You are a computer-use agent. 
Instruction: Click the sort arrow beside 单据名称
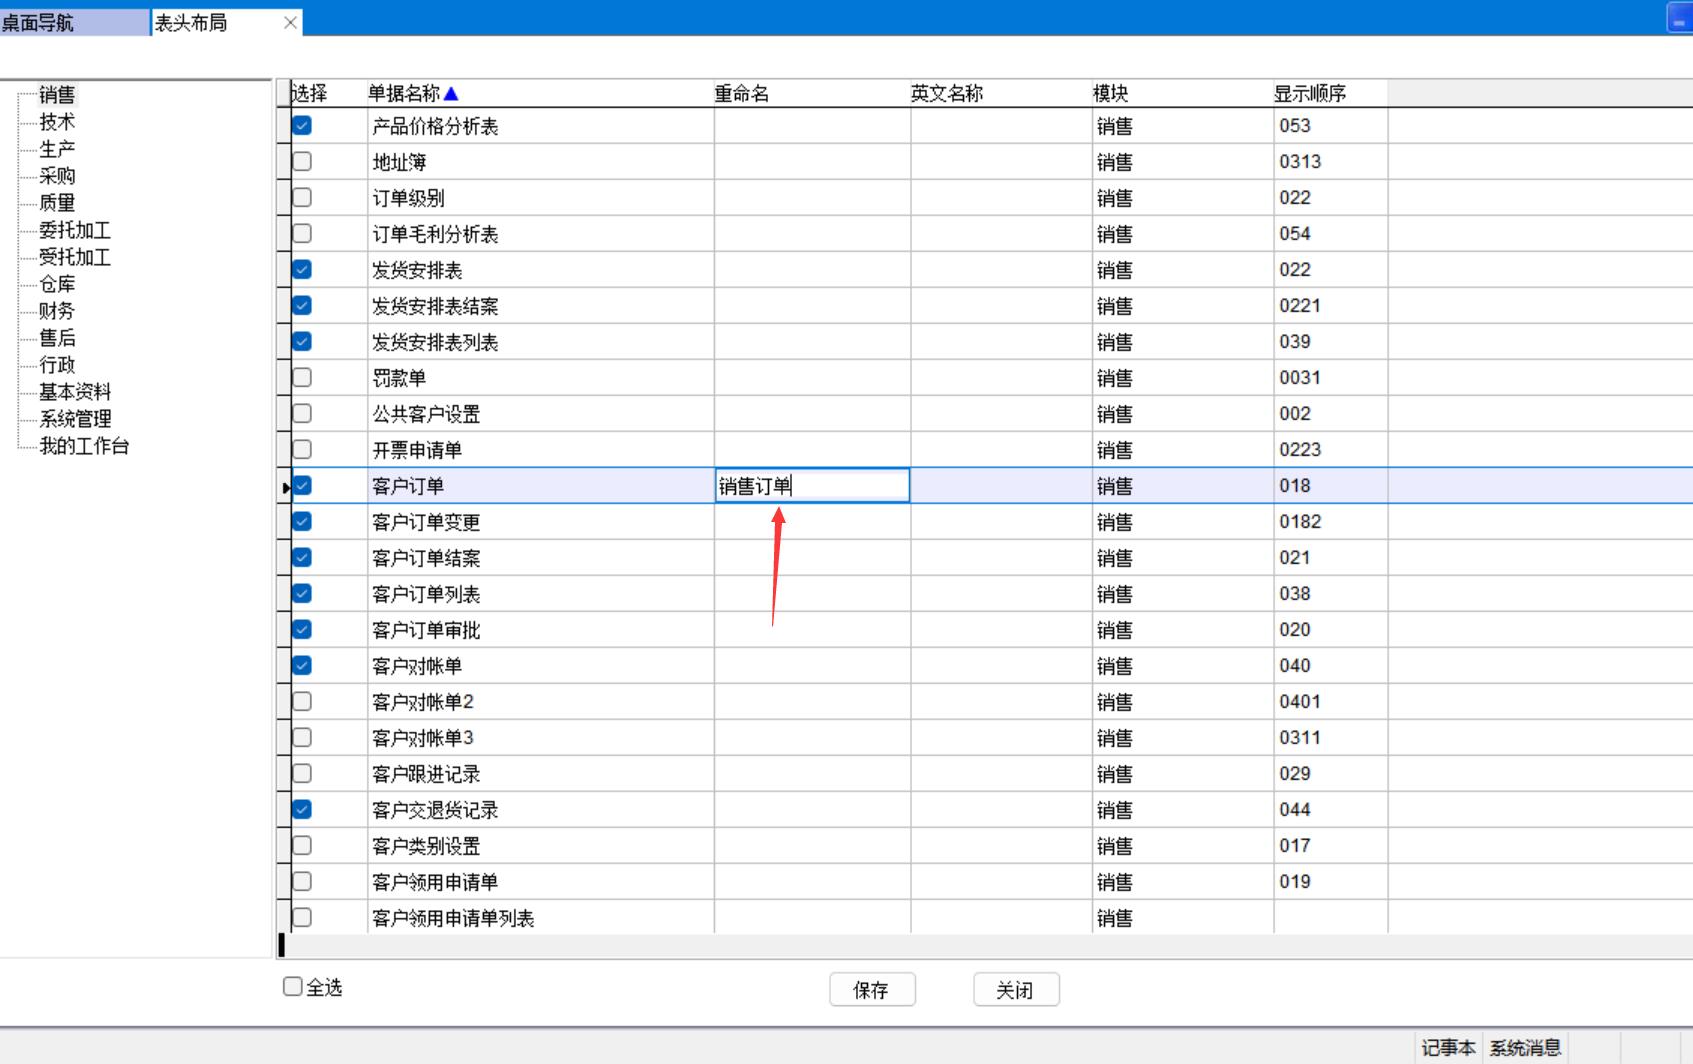(451, 94)
